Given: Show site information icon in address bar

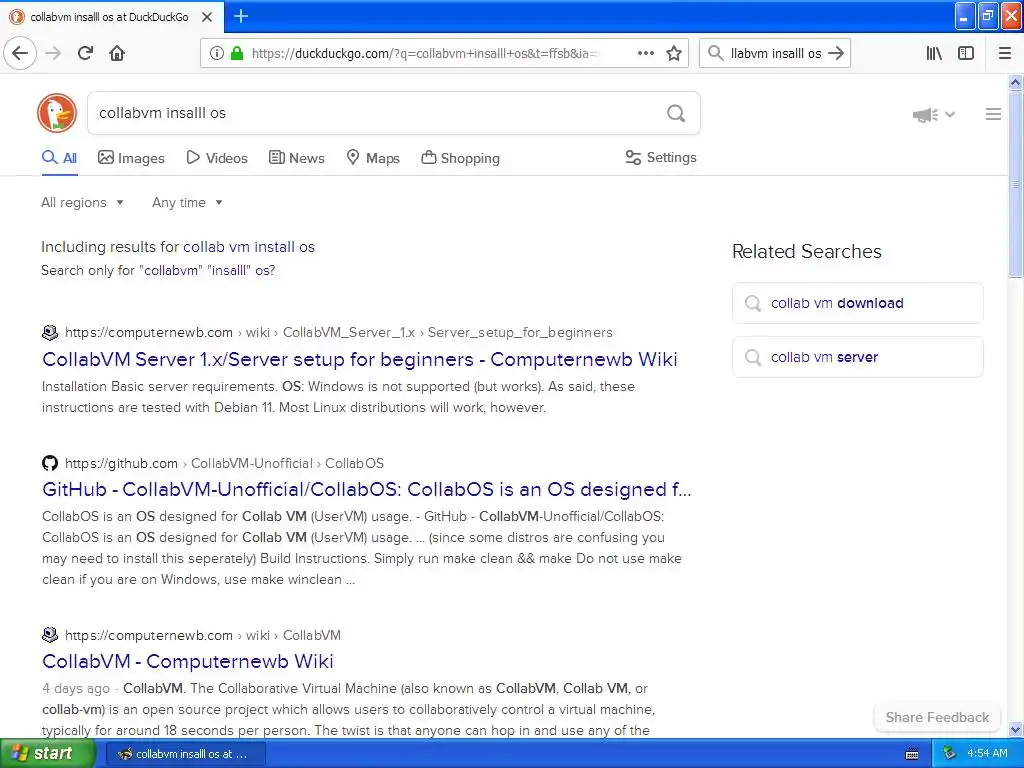Looking at the screenshot, I should point(216,53).
